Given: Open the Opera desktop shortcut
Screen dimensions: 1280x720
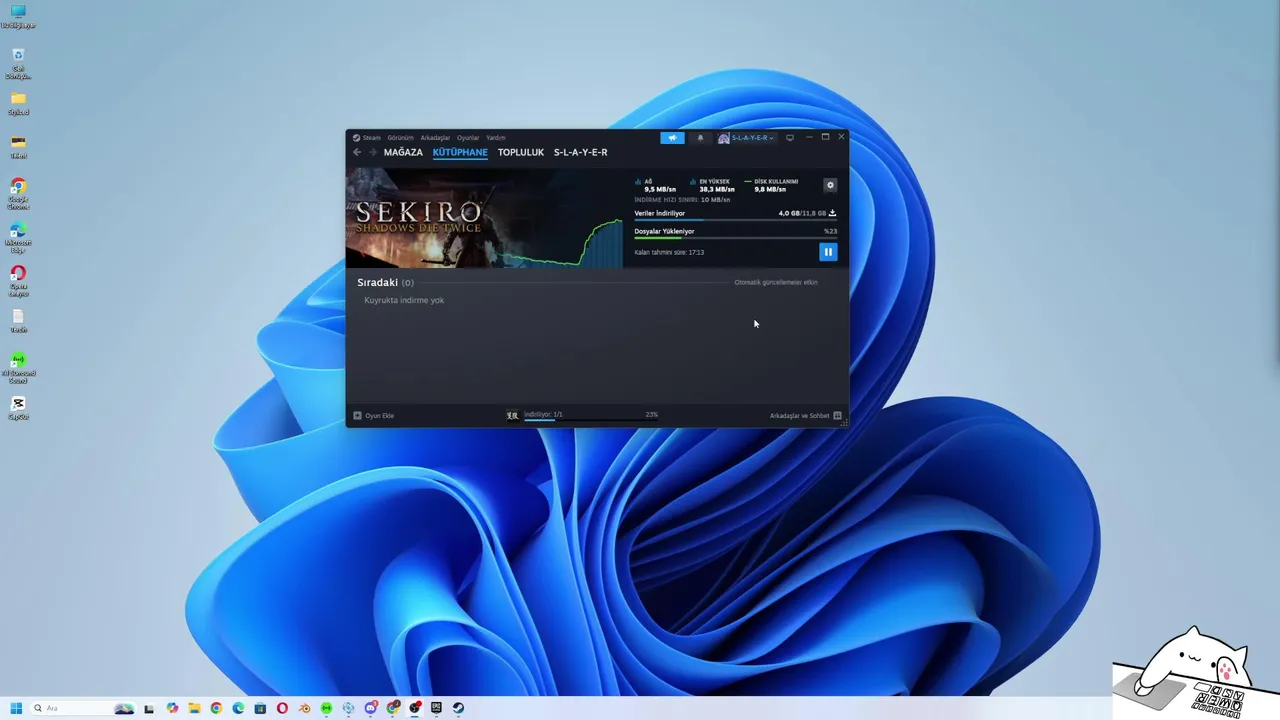Looking at the screenshot, I should pyautogui.click(x=18, y=280).
